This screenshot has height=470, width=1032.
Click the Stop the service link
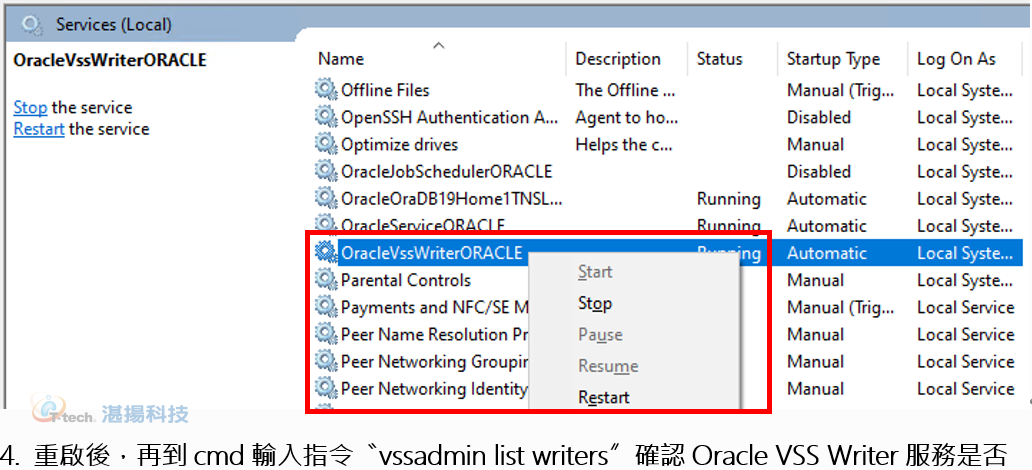[30, 107]
